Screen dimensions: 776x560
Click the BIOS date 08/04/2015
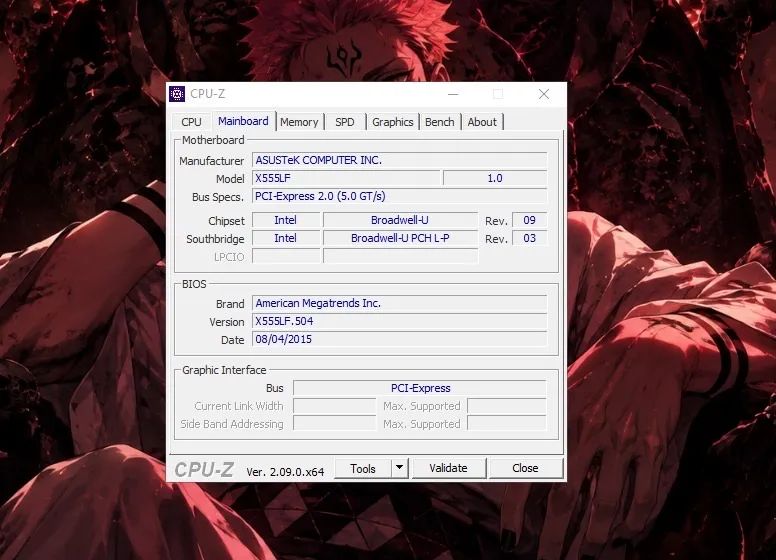pos(400,339)
